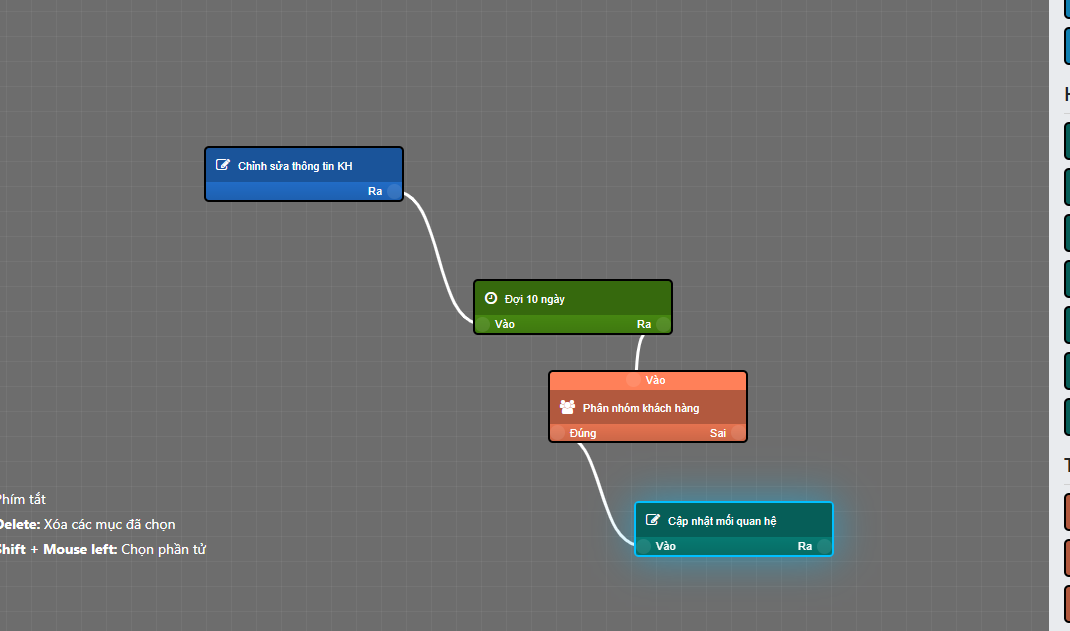Click the Vào input port of Cập nhật mối quan hệ
The image size is (1070, 631).
tap(644, 546)
